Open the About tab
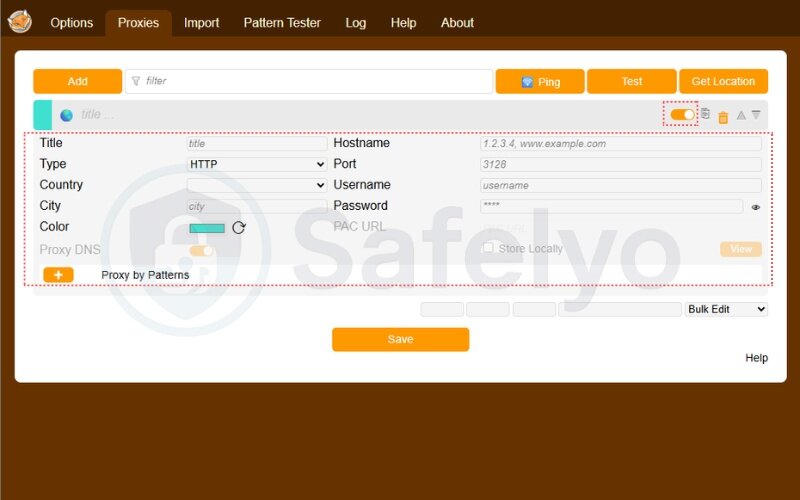The width and height of the screenshot is (800, 500). pos(457,23)
